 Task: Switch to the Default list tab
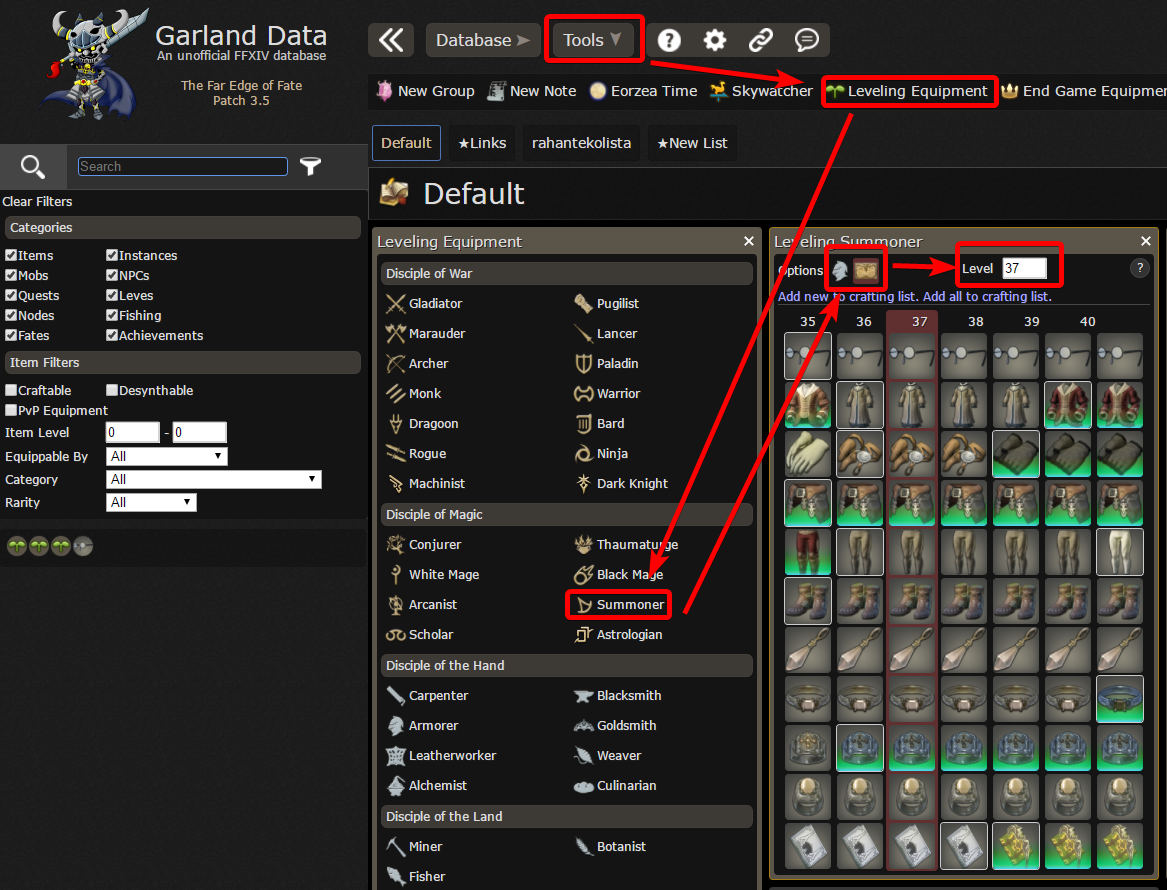click(406, 143)
